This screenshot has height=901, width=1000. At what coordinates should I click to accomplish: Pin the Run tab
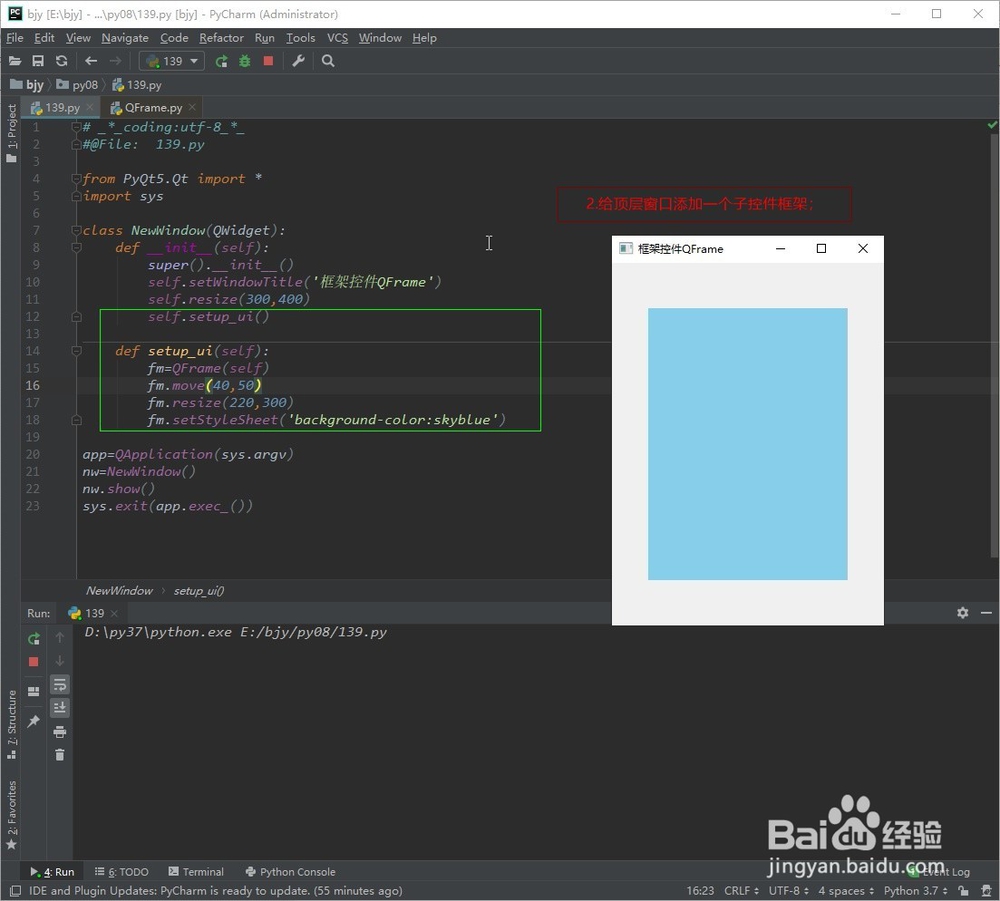click(34, 721)
